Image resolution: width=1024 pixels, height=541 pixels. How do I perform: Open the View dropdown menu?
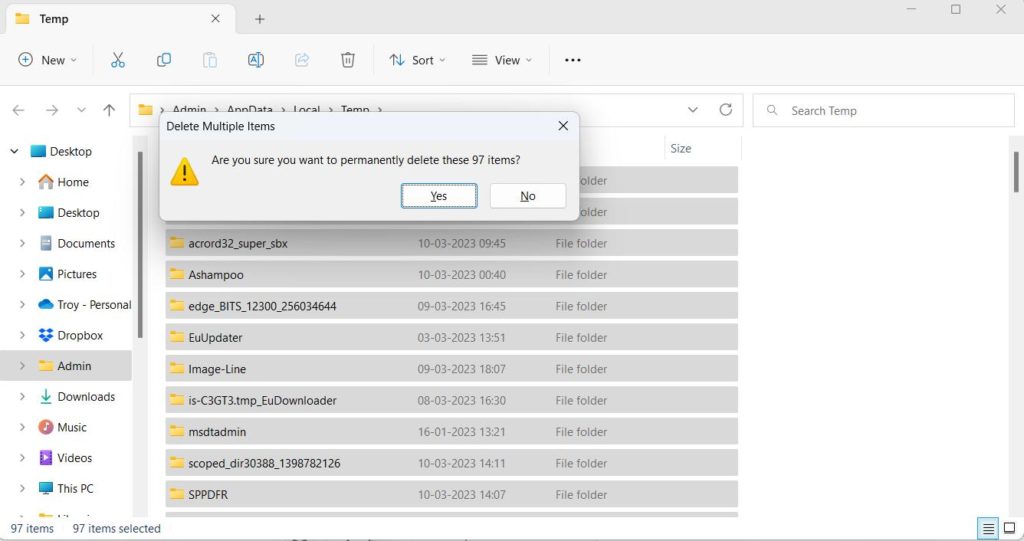coord(501,60)
